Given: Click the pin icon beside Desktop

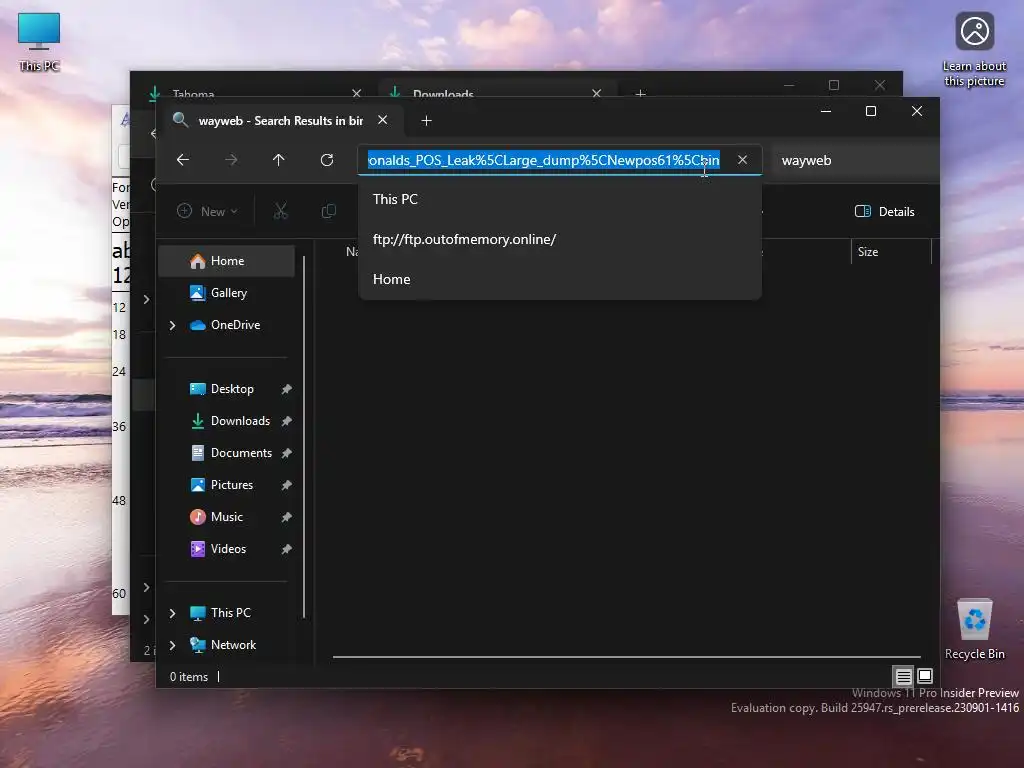Looking at the screenshot, I should [x=286, y=389].
